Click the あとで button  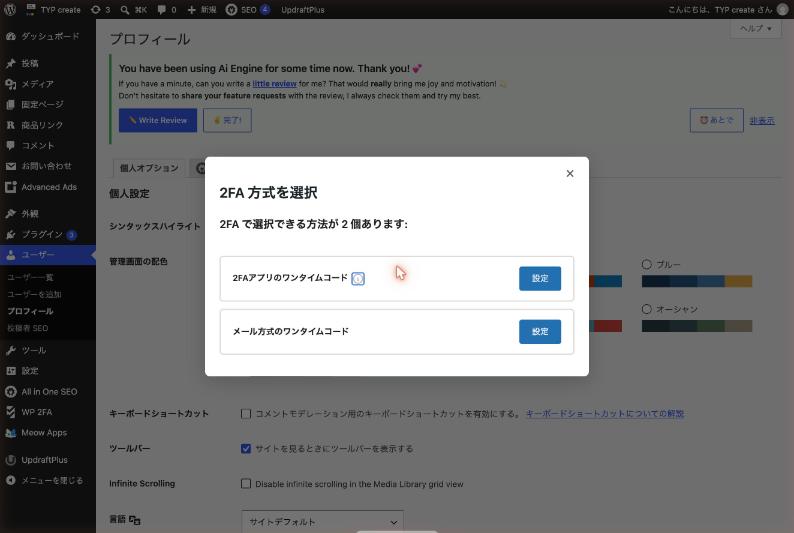pos(717,120)
